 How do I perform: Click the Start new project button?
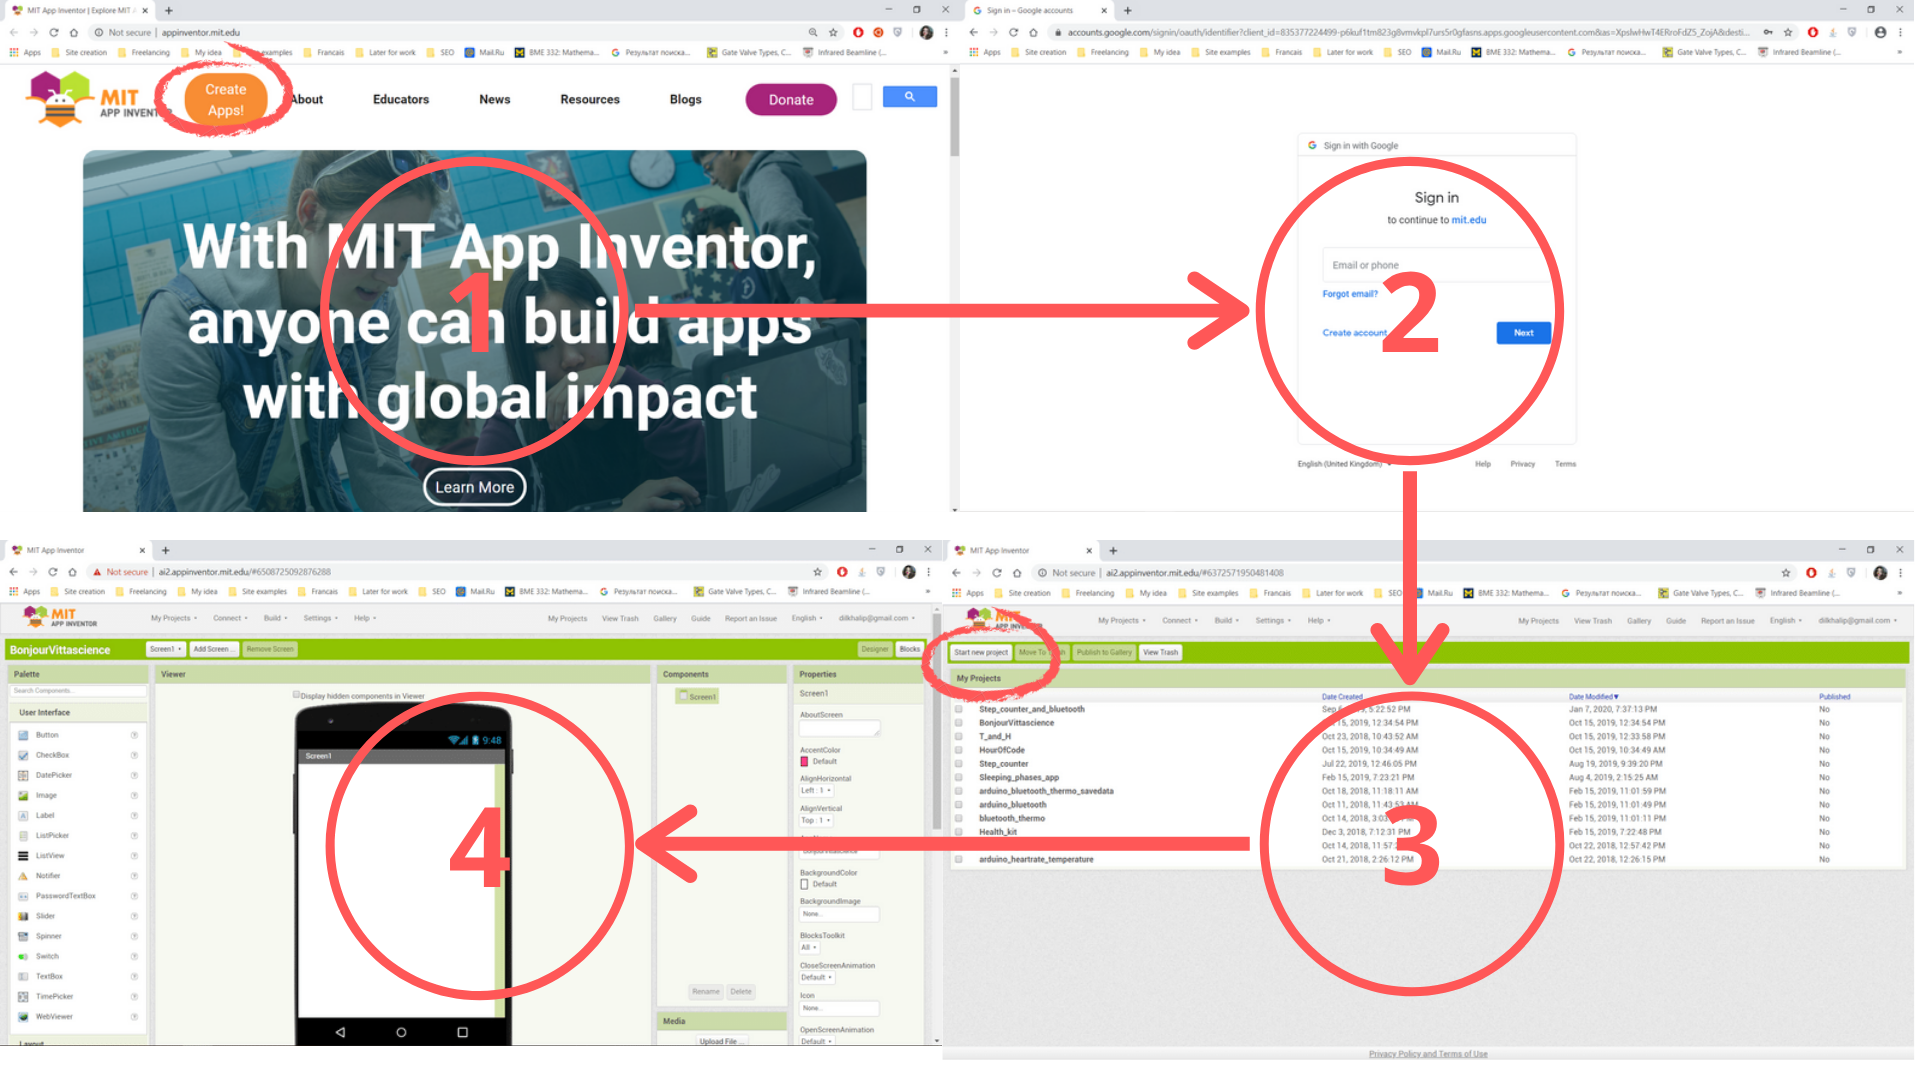[x=981, y=652]
